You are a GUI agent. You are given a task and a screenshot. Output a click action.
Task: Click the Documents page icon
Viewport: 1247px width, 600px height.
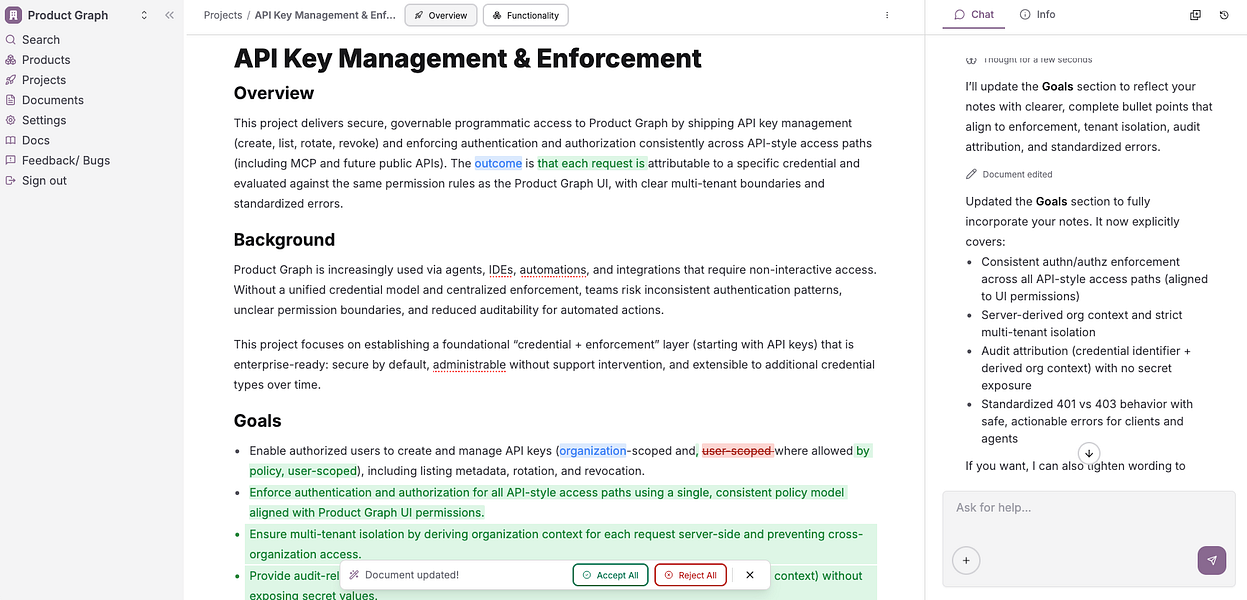pyautogui.click(x=11, y=100)
